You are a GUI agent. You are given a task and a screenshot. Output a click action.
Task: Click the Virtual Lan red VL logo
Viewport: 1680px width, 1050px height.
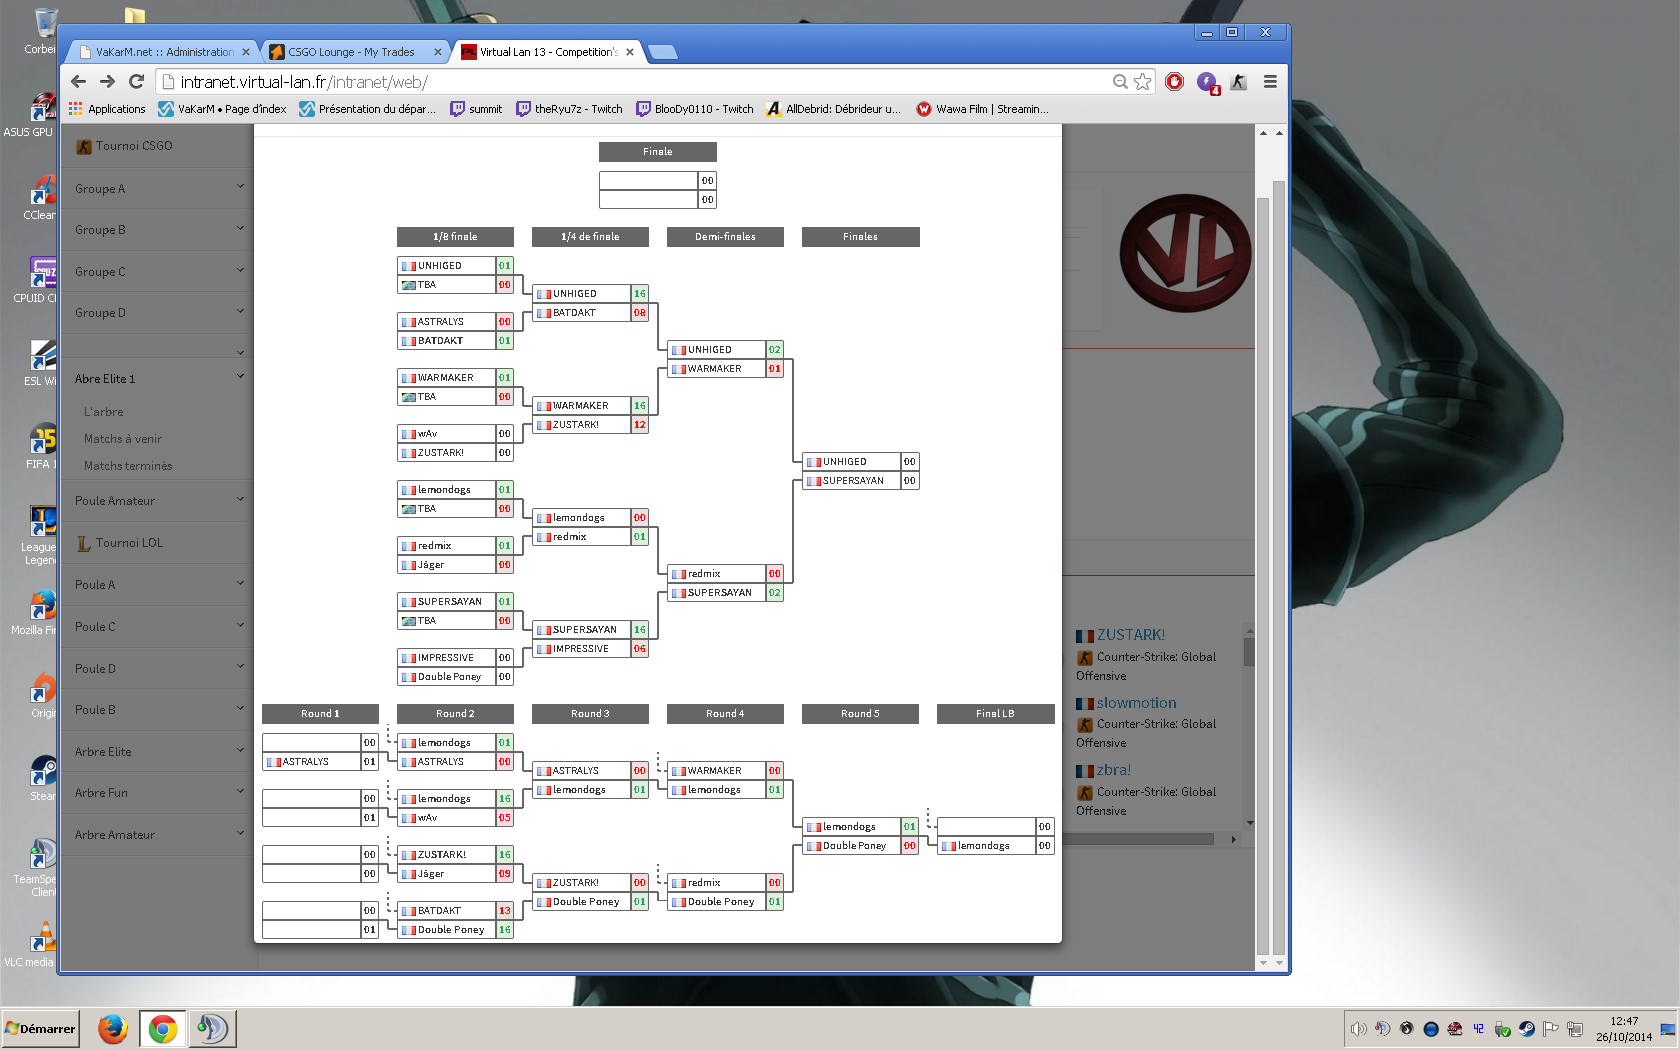(1185, 253)
